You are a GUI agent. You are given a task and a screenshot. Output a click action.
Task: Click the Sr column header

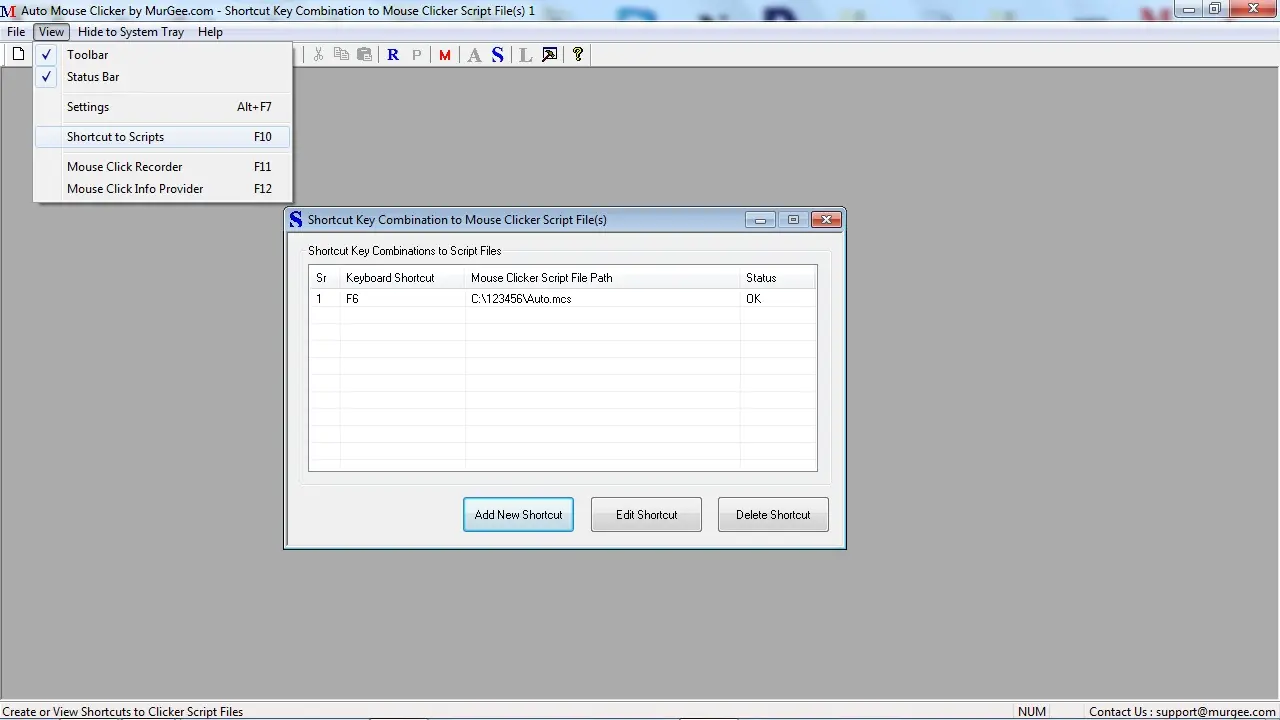point(324,278)
